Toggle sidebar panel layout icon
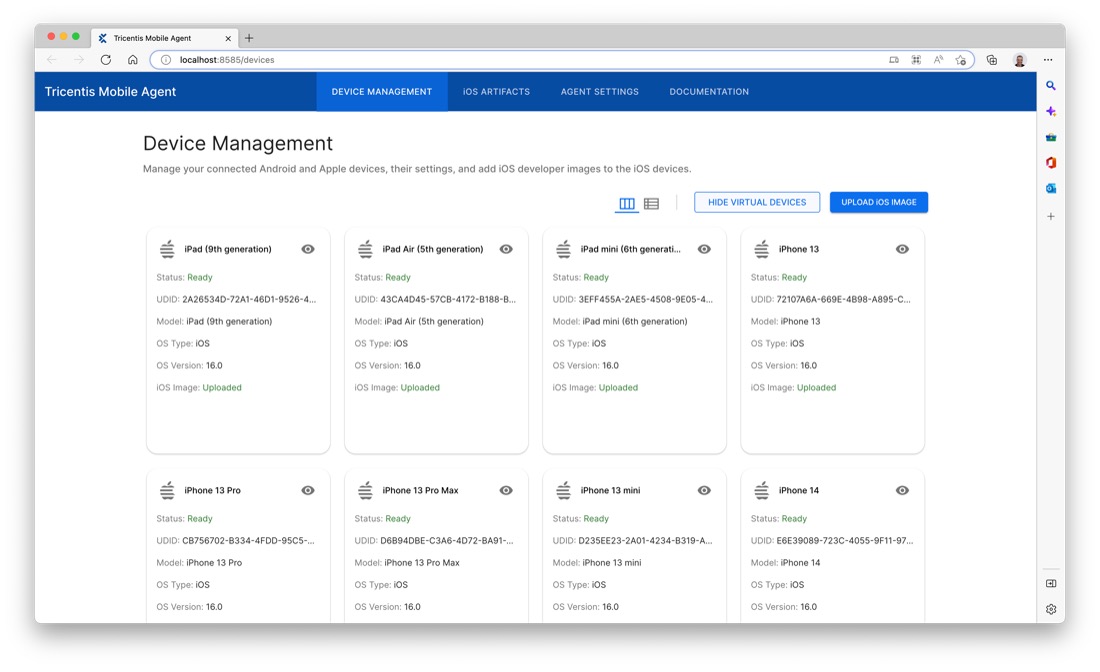1100x672 pixels. (1051, 584)
